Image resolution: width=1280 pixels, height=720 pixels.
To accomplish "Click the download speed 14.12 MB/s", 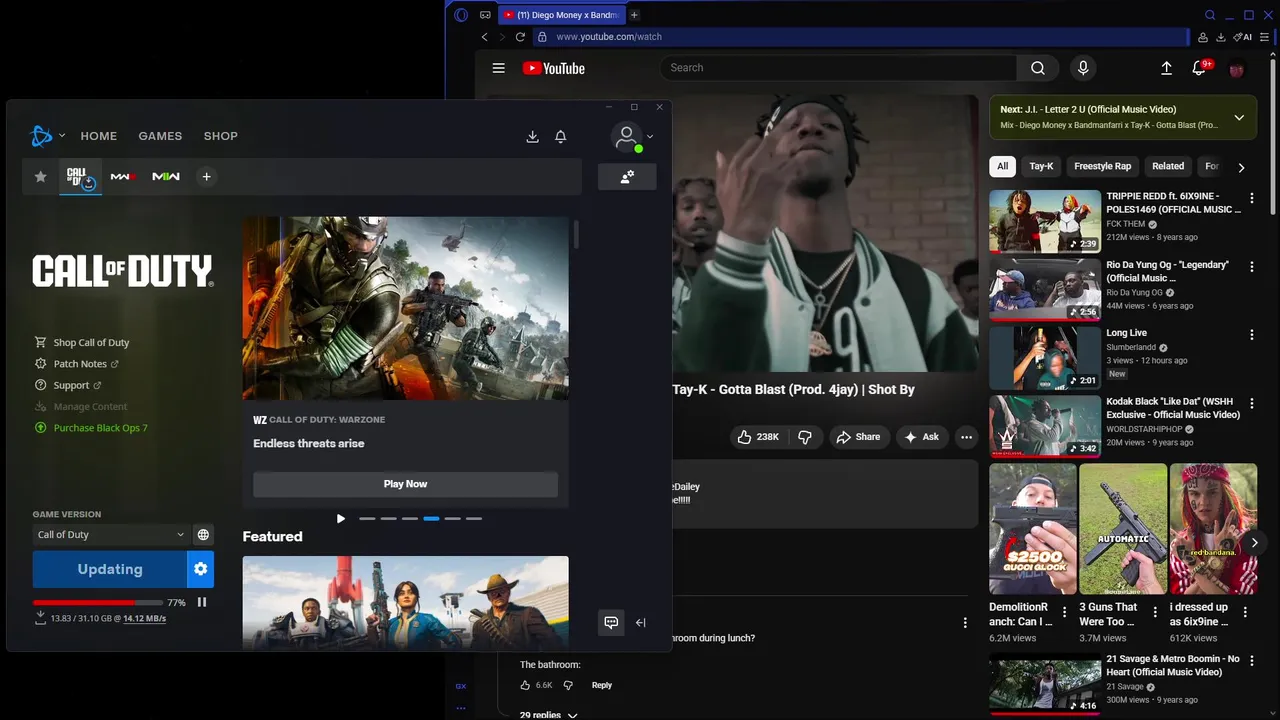I will 145,619.
